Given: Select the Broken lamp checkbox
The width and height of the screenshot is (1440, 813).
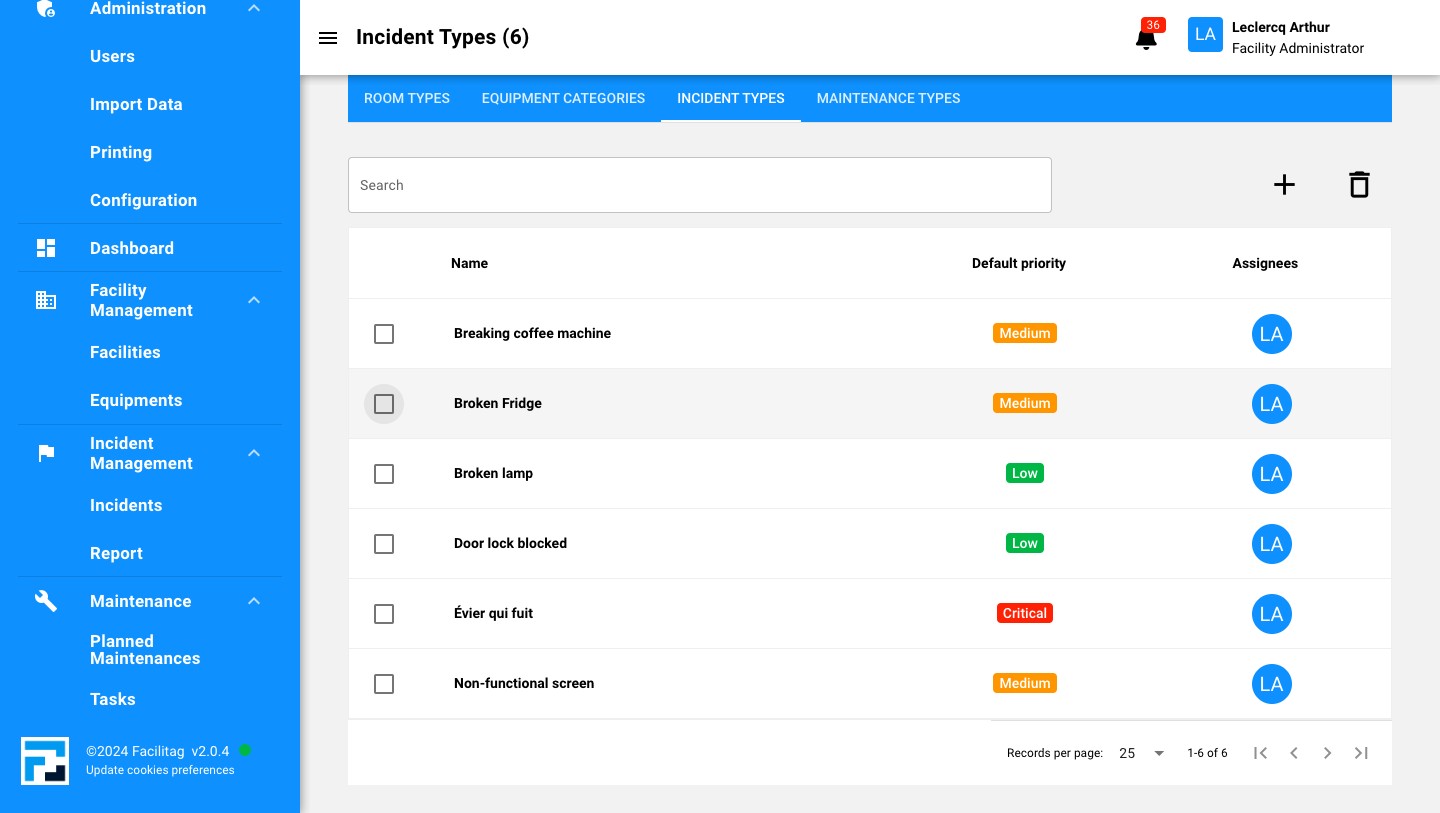Looking at the screenshot, I should (x=384, y=474).
